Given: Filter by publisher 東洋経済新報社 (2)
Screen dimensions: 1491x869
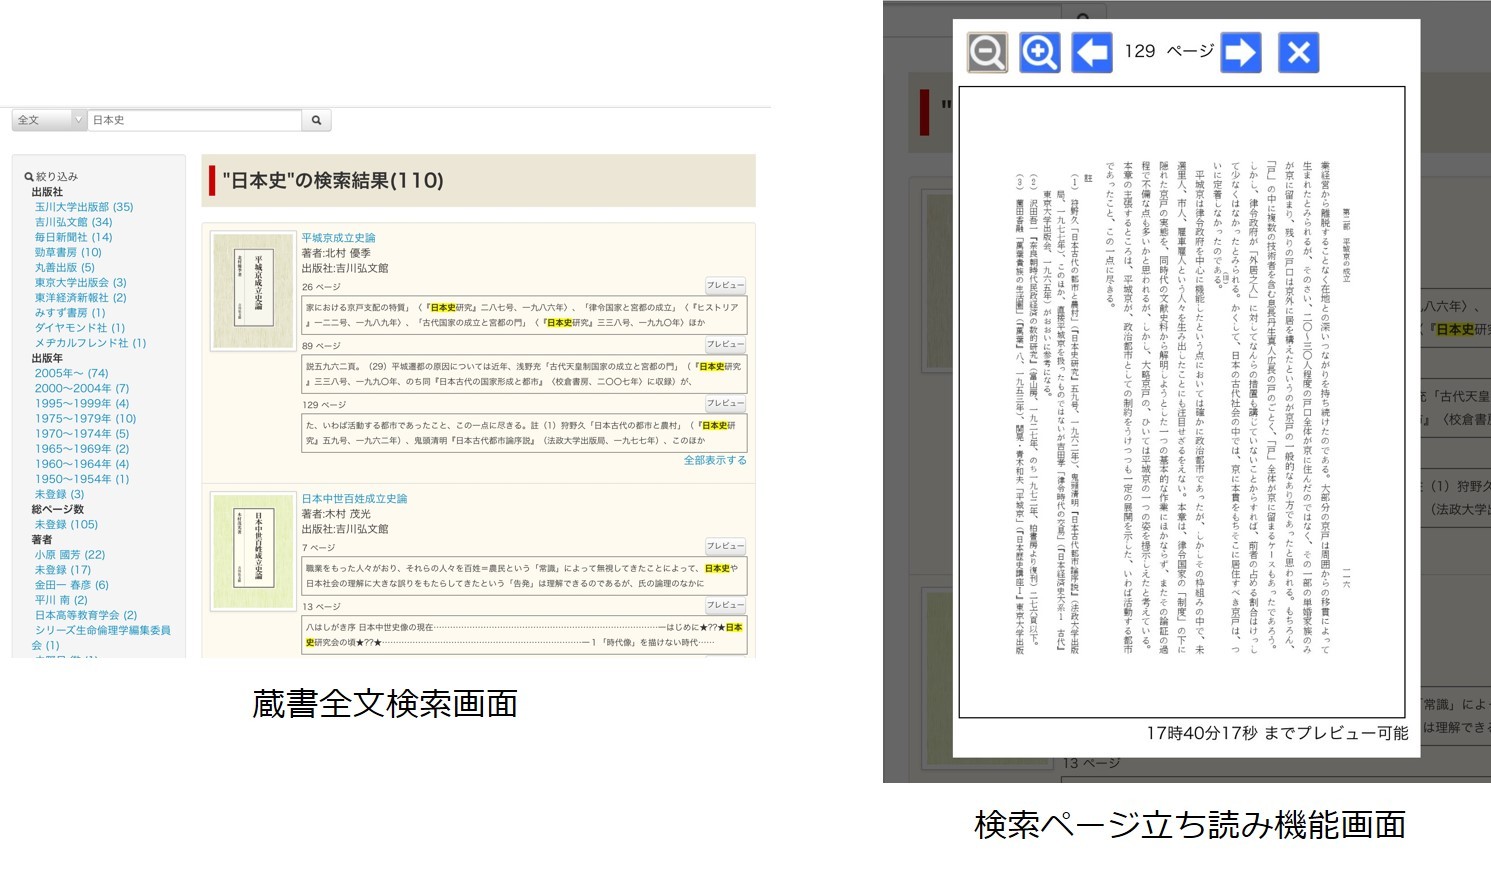Looking at the screenshot, I should [81, 297].
